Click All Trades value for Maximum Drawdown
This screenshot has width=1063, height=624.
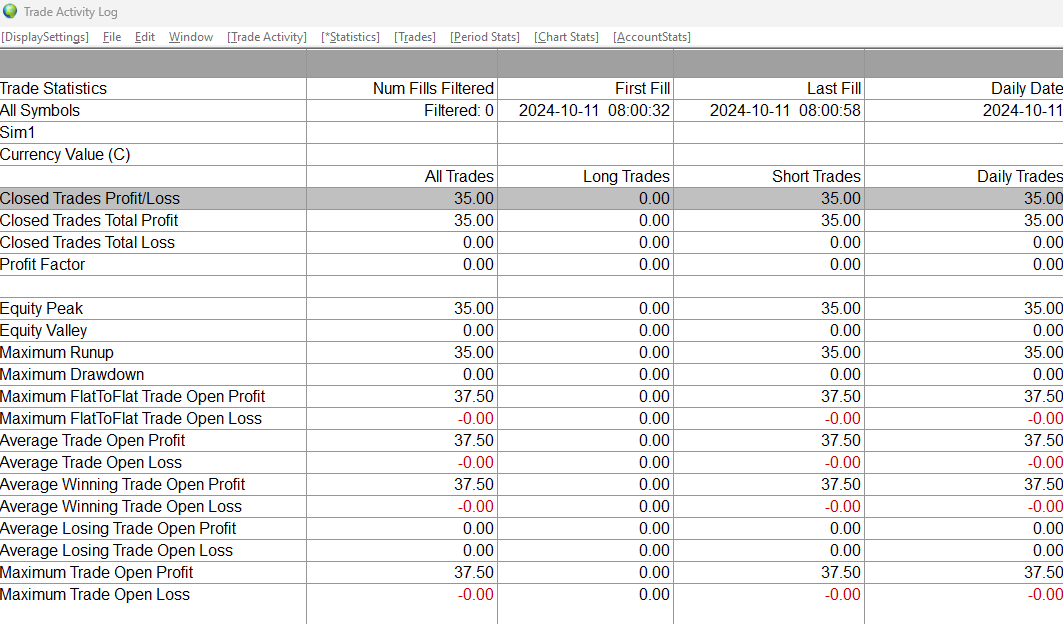coord(478,375)
